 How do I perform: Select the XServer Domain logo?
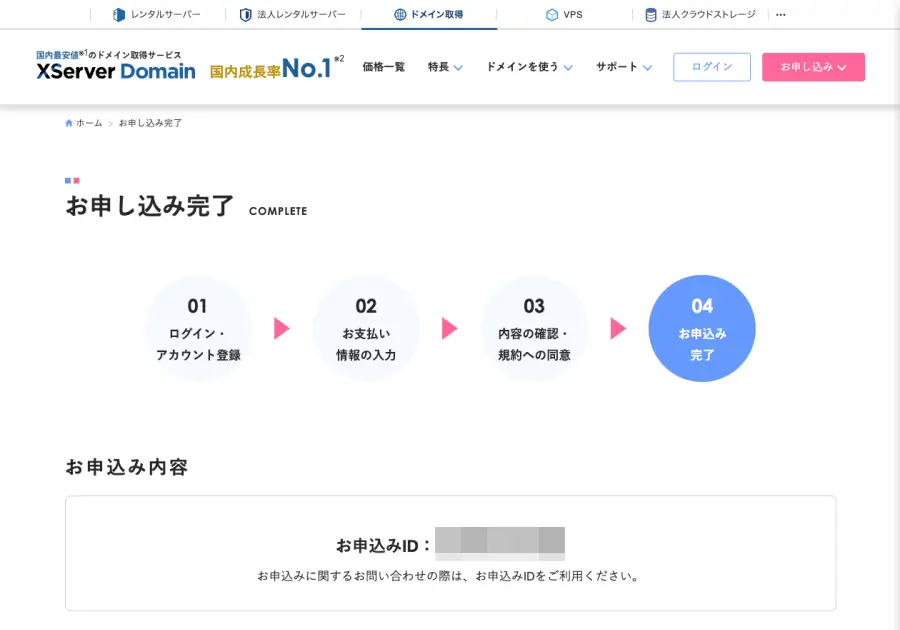[x=115, y=70]
